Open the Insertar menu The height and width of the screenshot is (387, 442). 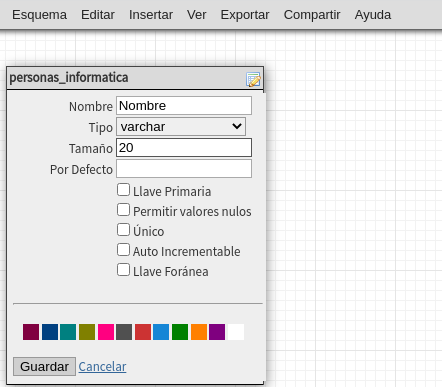click(151, 15)
